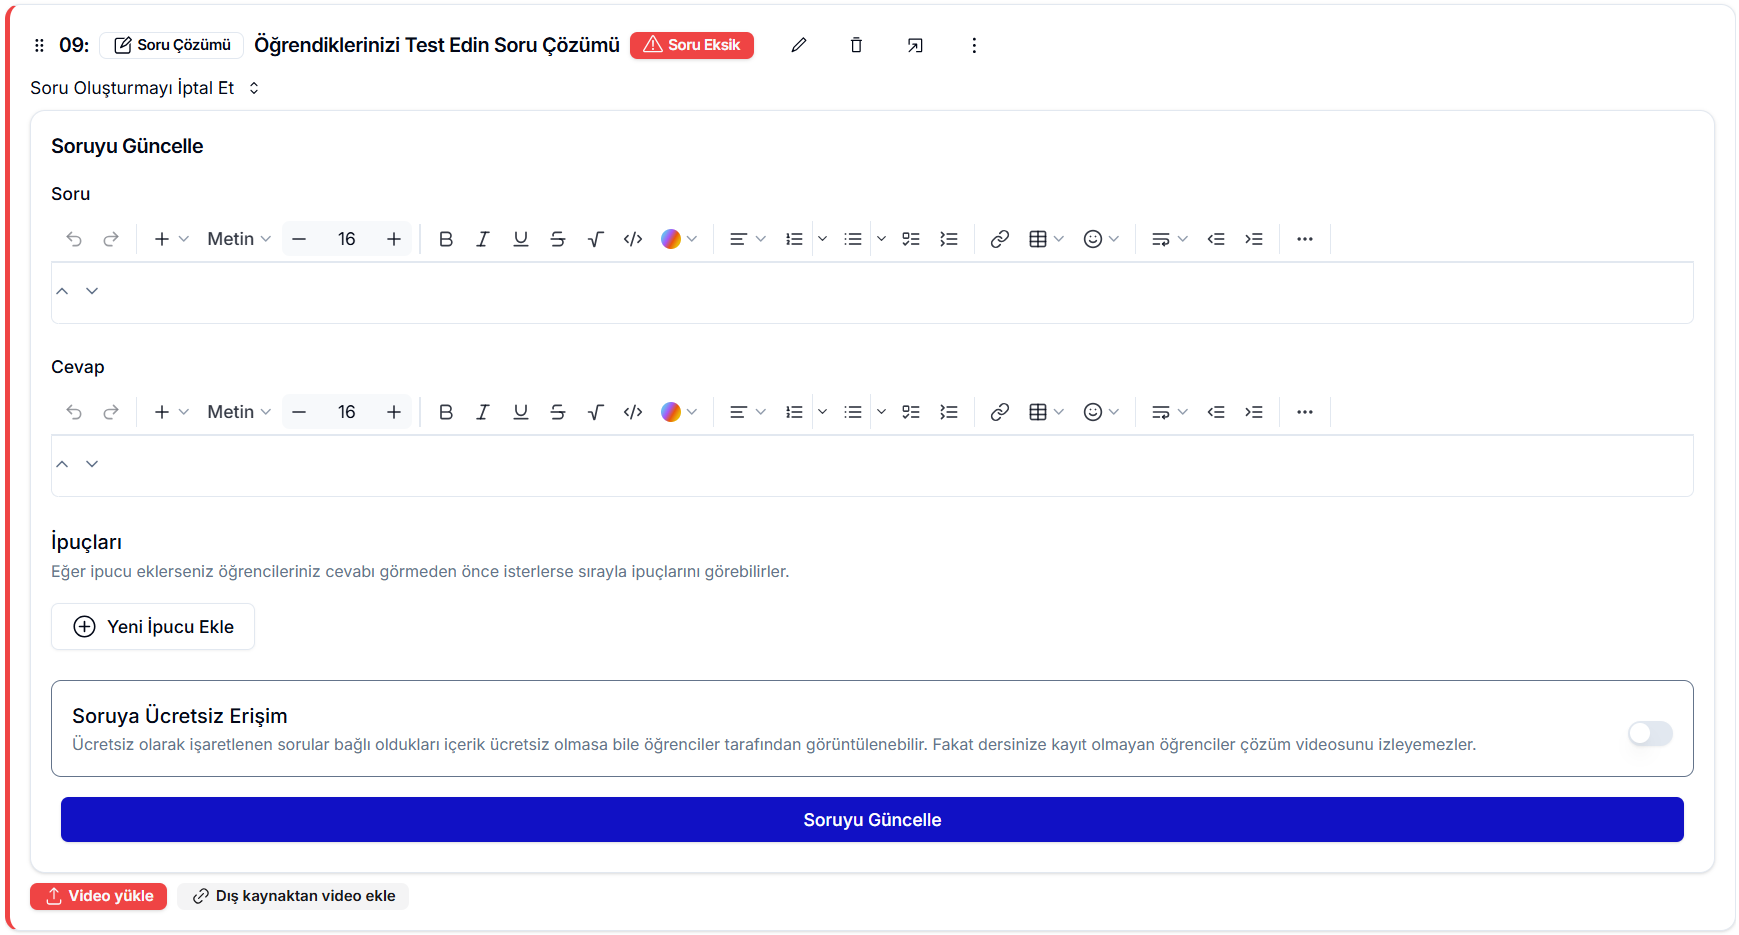This screenshot has height=935, width=1739.
Task: Click font size value 16 in Cevap
Action: point(346,412)
